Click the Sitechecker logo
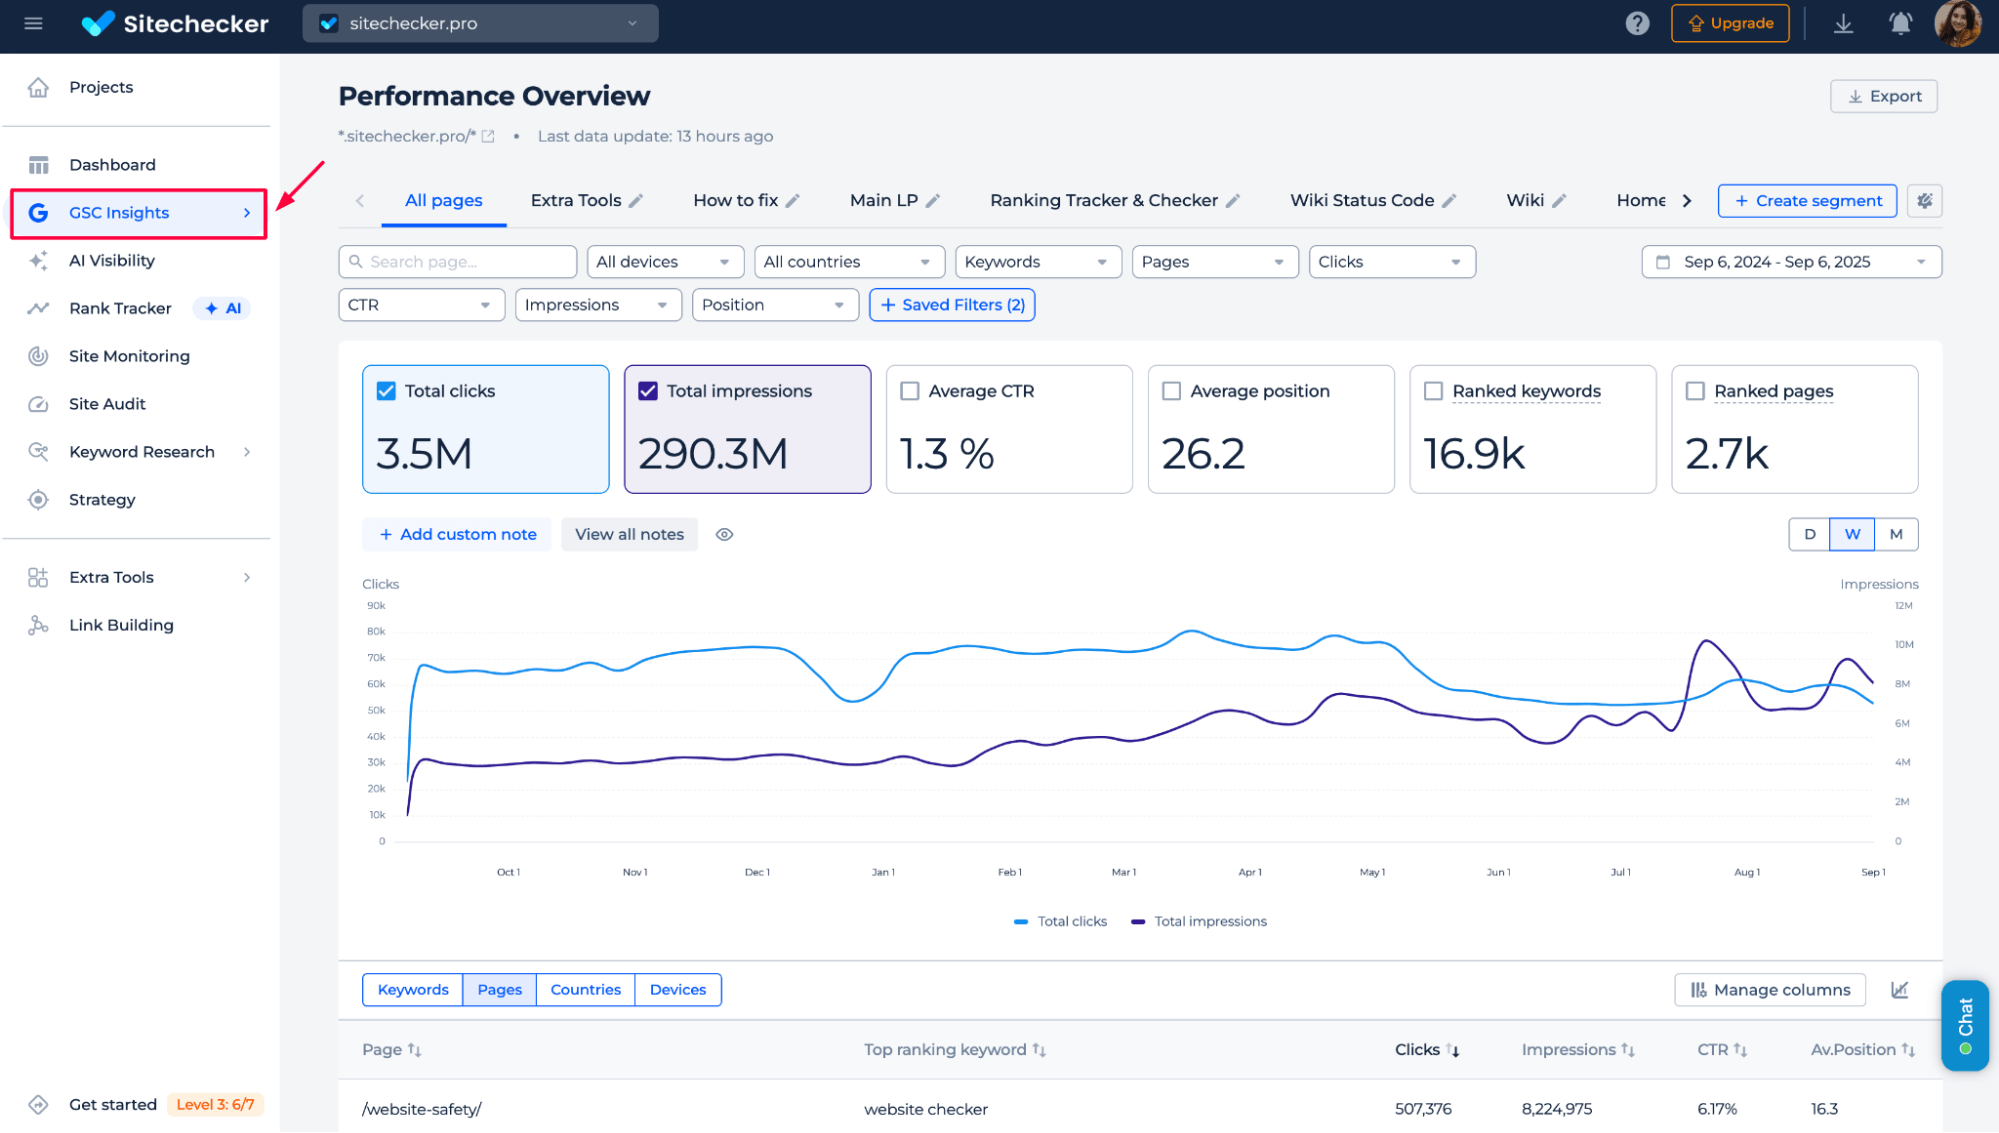 [175, 23]
